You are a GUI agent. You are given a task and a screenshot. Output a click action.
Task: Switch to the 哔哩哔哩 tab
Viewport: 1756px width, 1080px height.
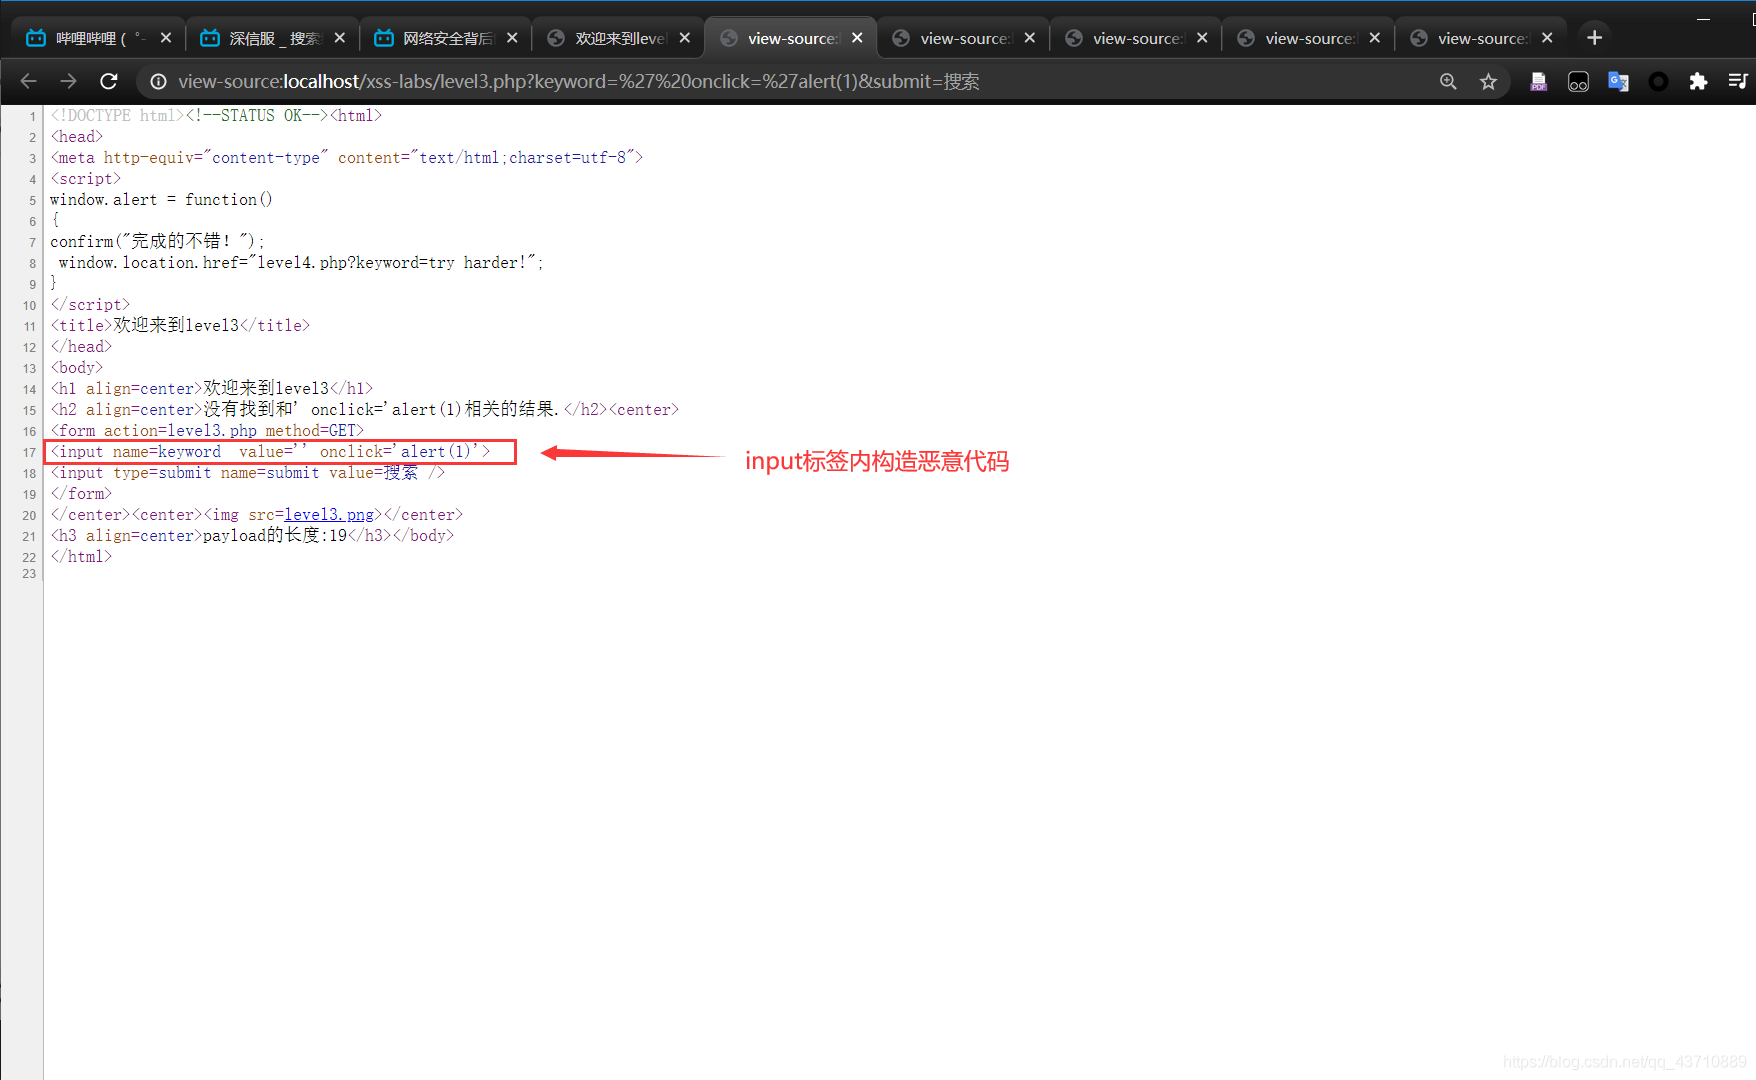click(x=99, y=38)
